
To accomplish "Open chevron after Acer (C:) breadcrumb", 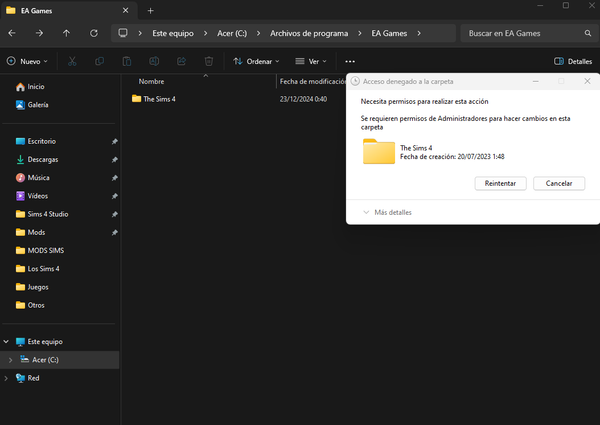I will coord(258,33).
